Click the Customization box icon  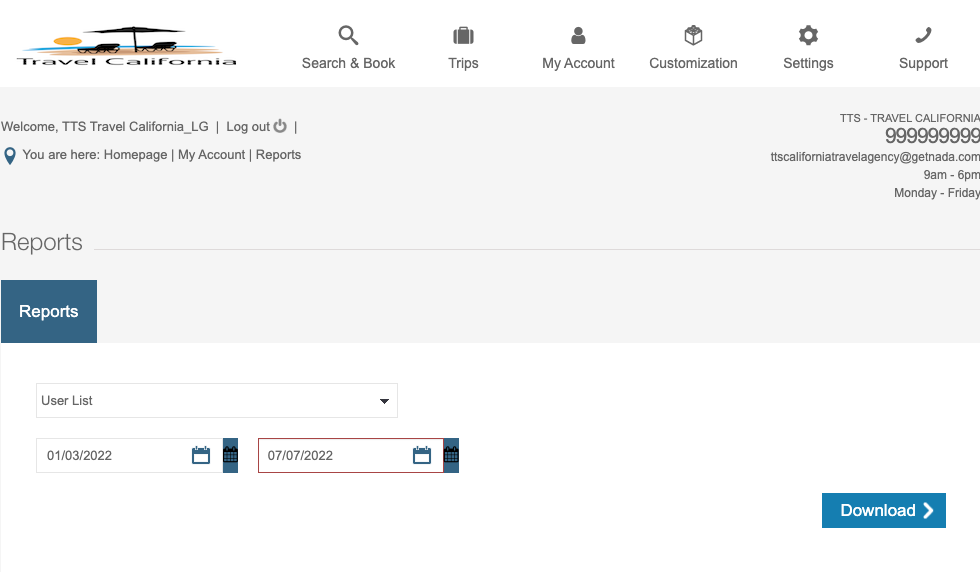pos(693,35)
